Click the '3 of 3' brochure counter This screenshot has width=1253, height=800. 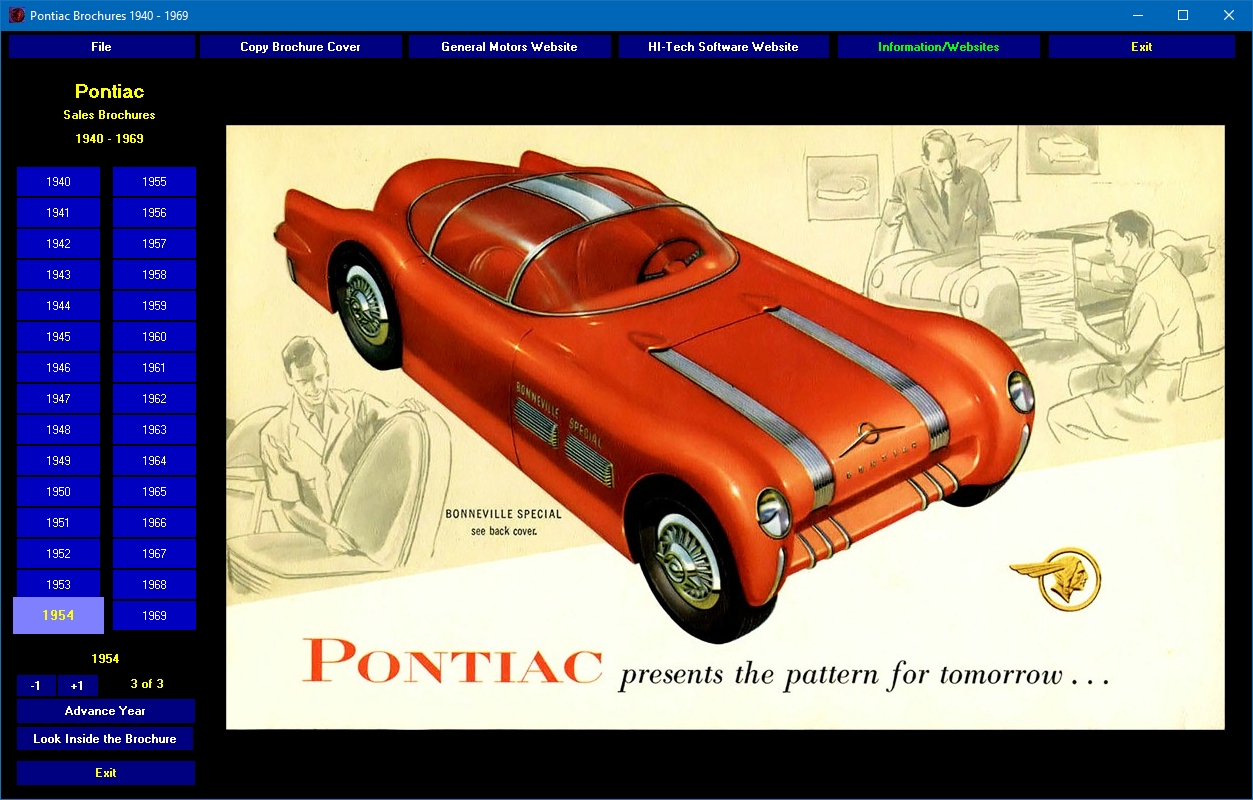[147, 684]
